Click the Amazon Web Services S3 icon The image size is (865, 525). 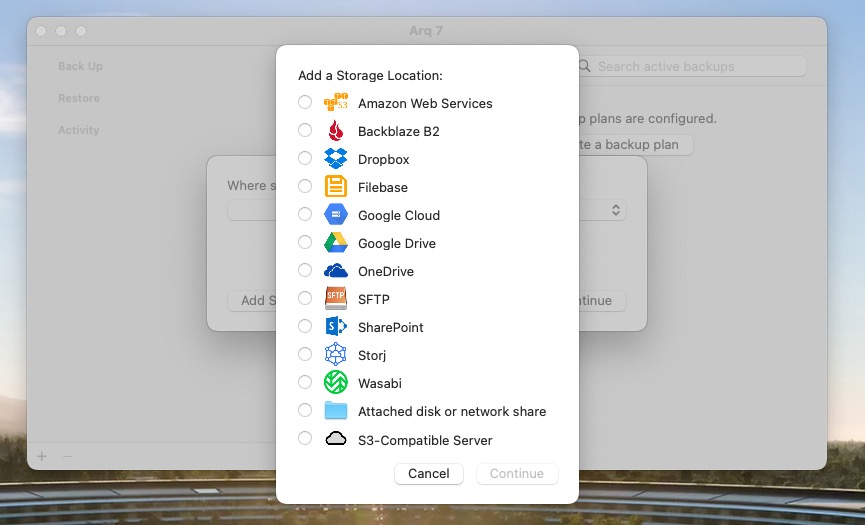[x=336, y=102]
